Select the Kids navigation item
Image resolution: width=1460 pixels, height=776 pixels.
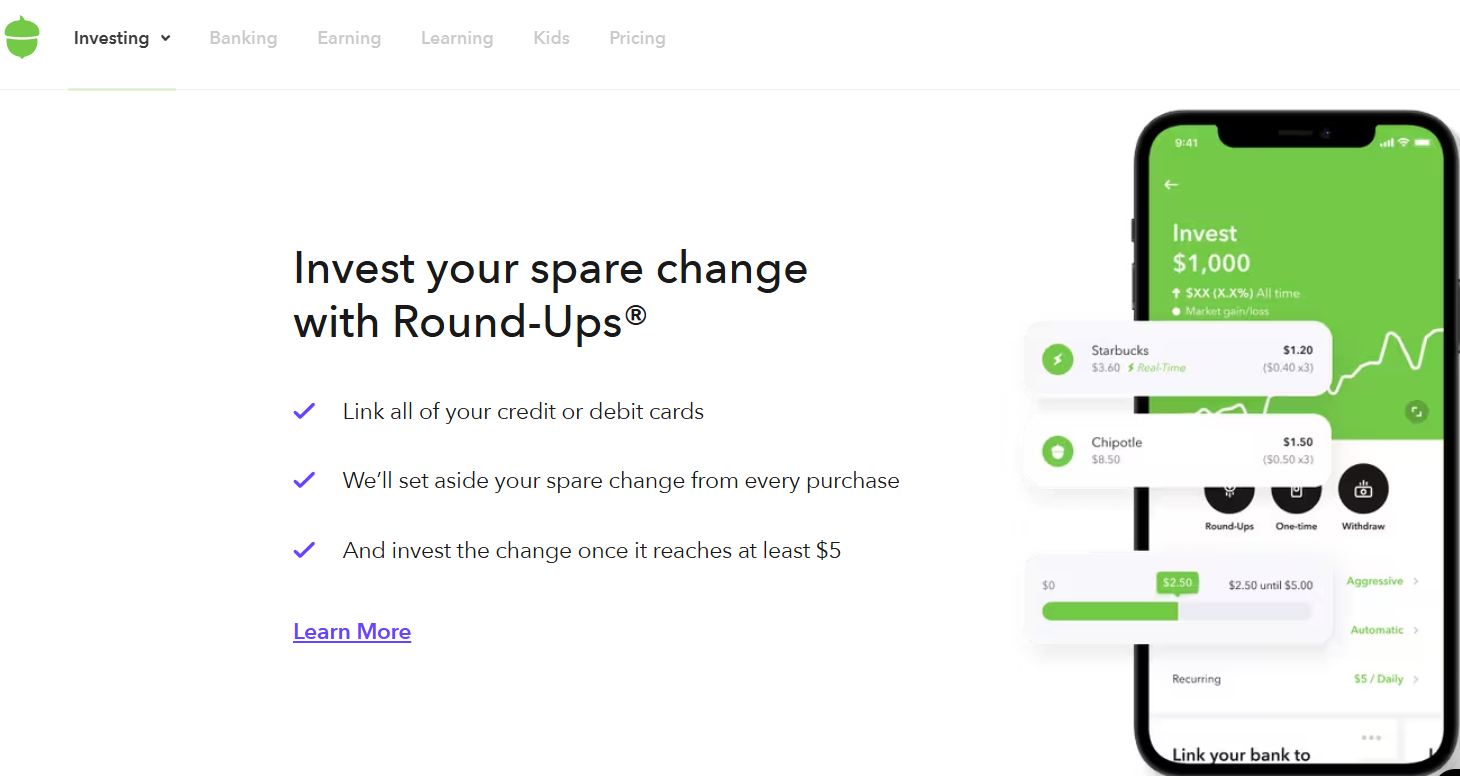(x=551, y=38)
